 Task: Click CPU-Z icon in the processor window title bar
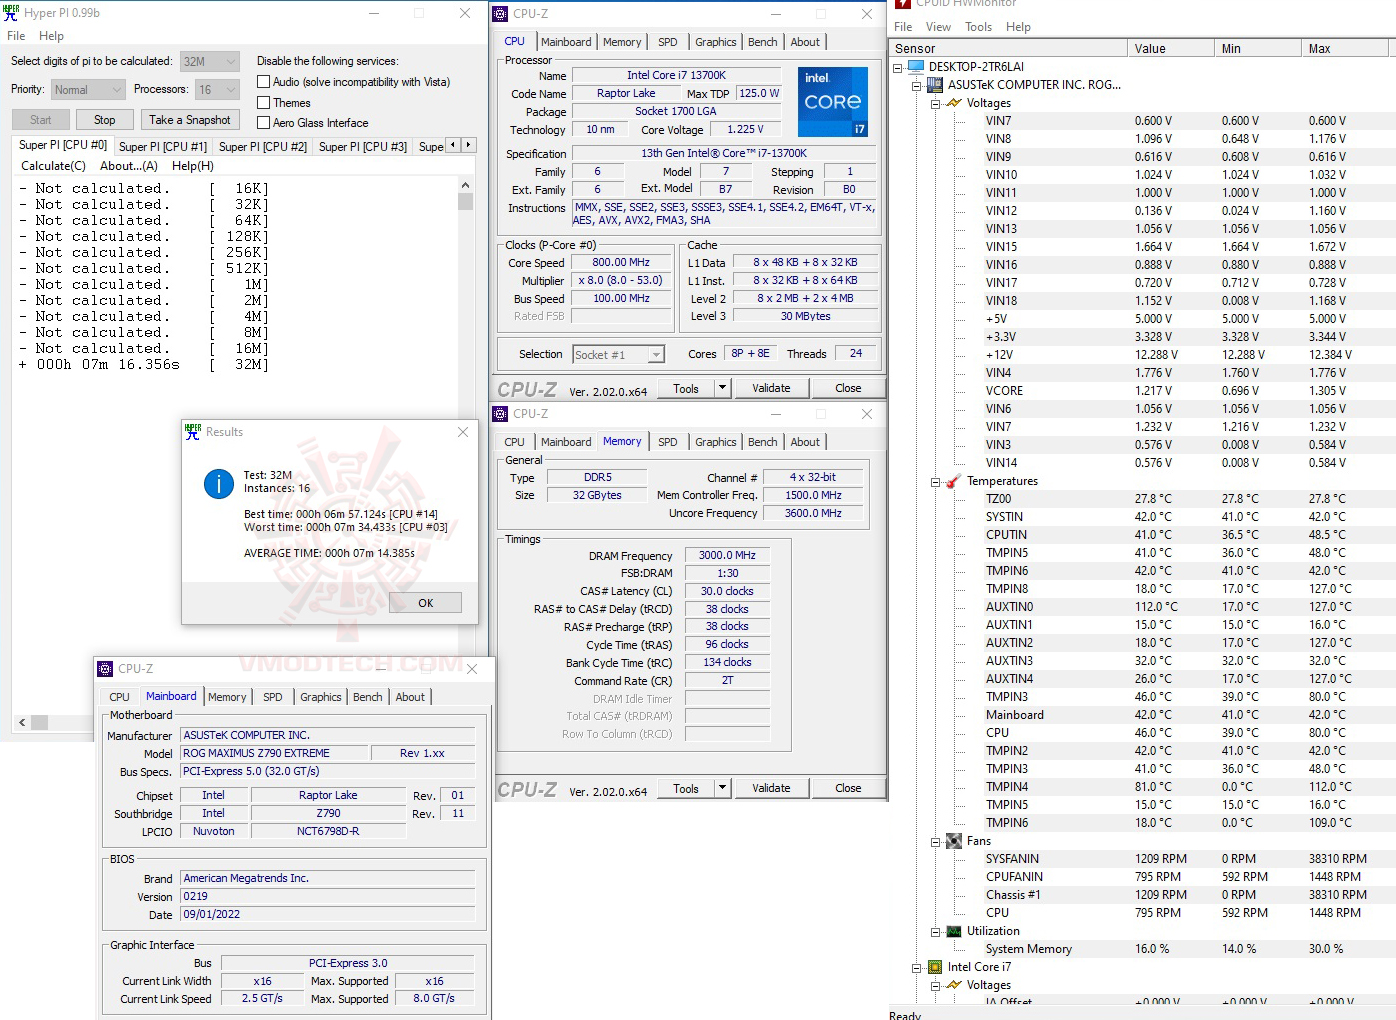500,14
